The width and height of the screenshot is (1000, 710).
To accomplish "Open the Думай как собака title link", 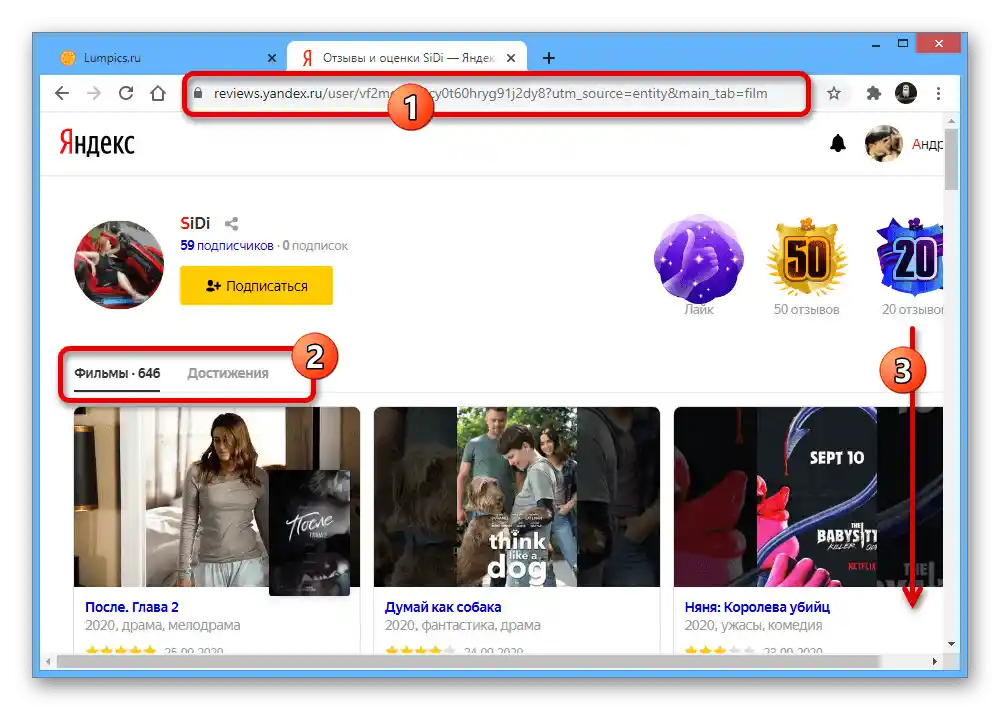I will coord(443,607).
